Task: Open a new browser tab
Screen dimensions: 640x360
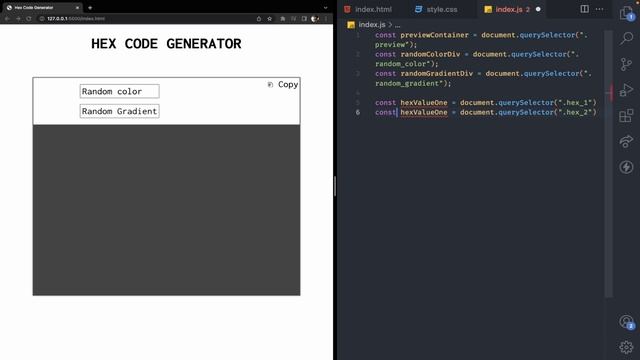Action: (x=90, y=7)
